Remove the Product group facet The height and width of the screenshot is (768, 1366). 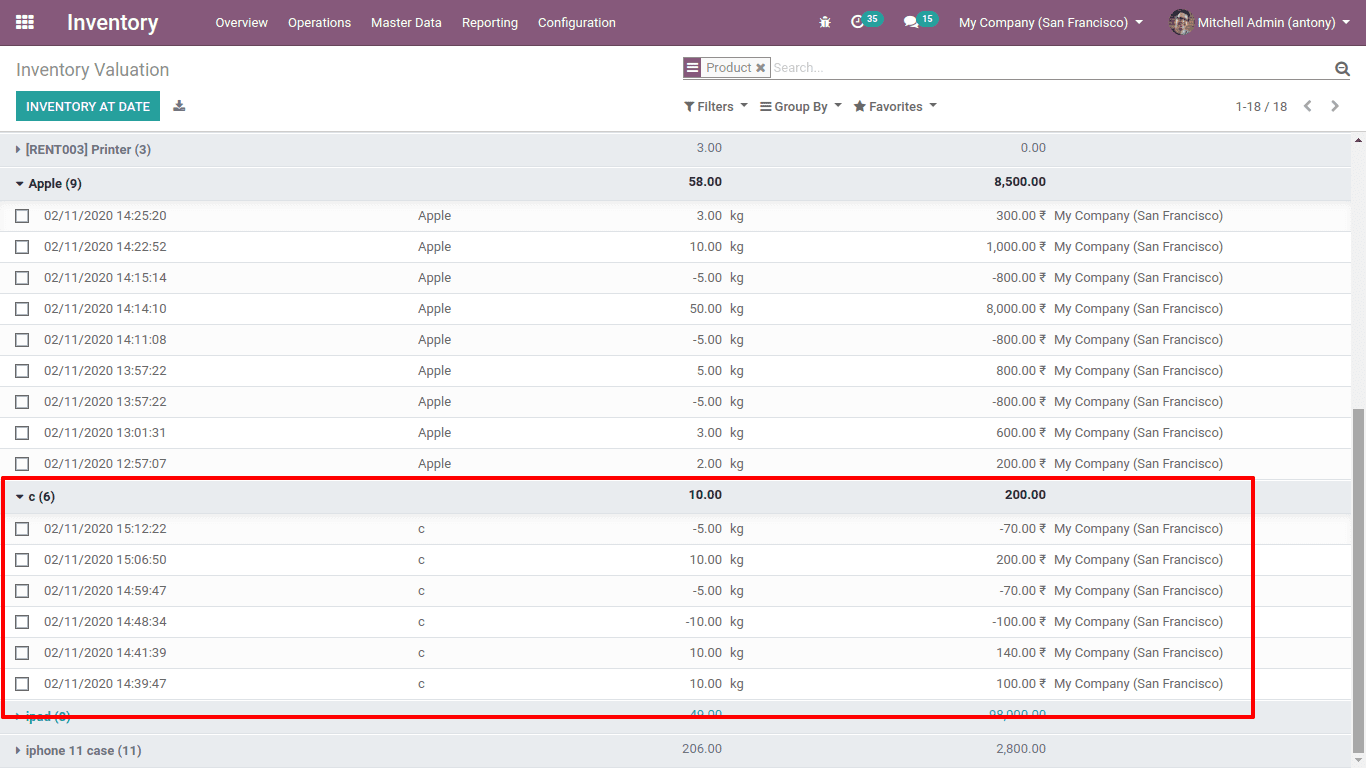coord(761,68)
